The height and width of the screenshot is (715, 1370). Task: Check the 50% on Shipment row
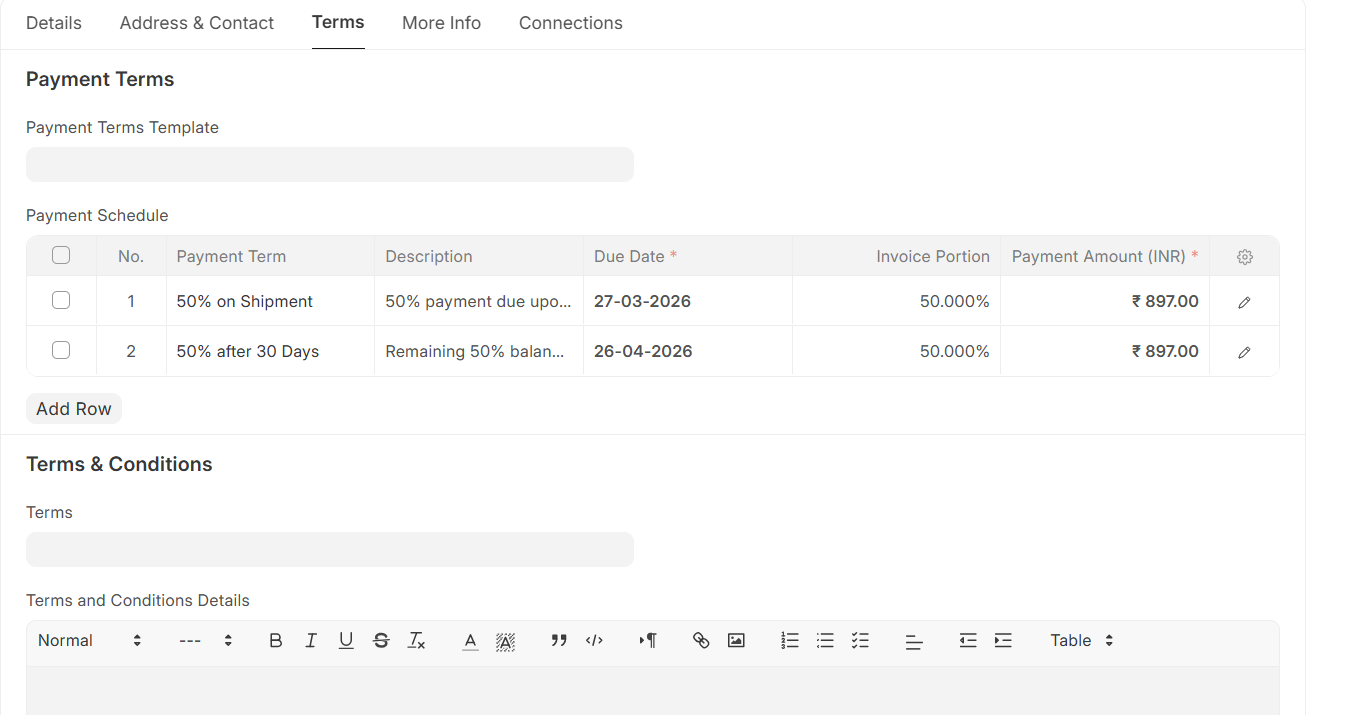click(61, 300)
